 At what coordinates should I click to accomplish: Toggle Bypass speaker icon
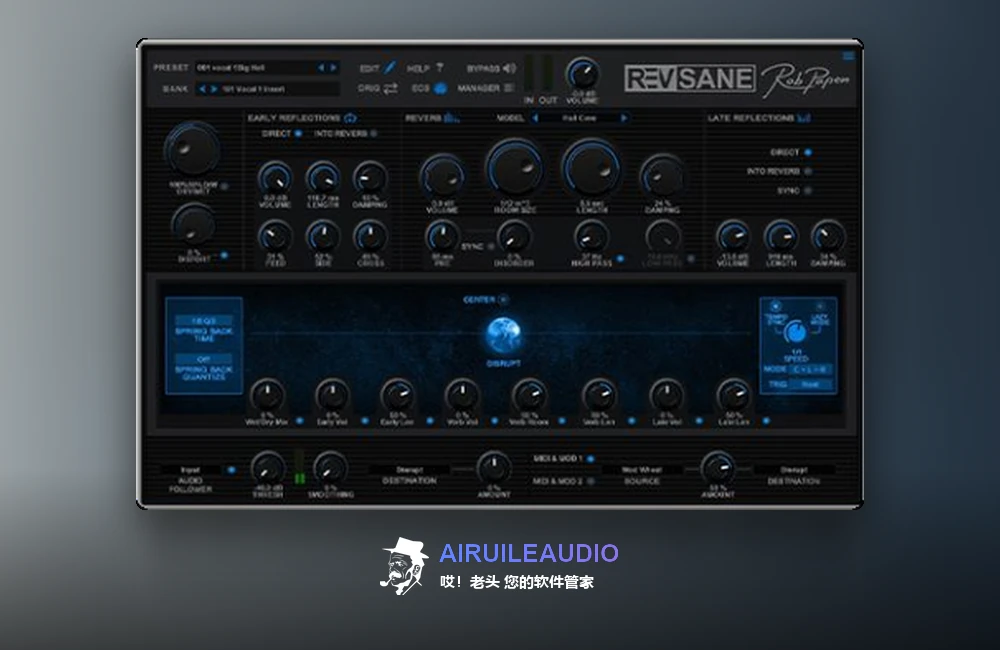point(509,68)
